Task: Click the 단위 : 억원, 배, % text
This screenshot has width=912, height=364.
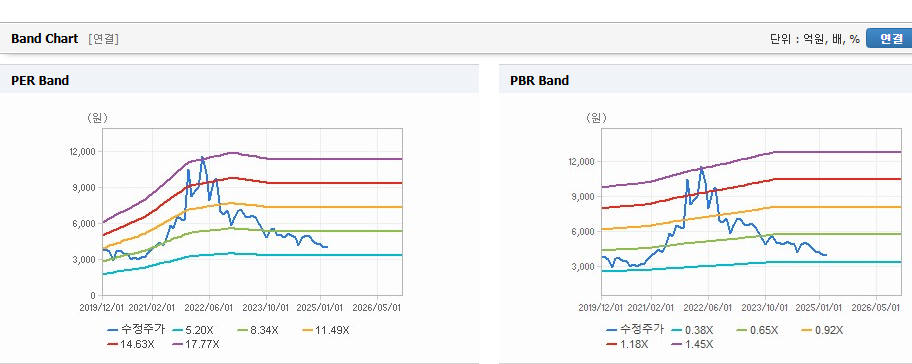Action: (814, 39)
